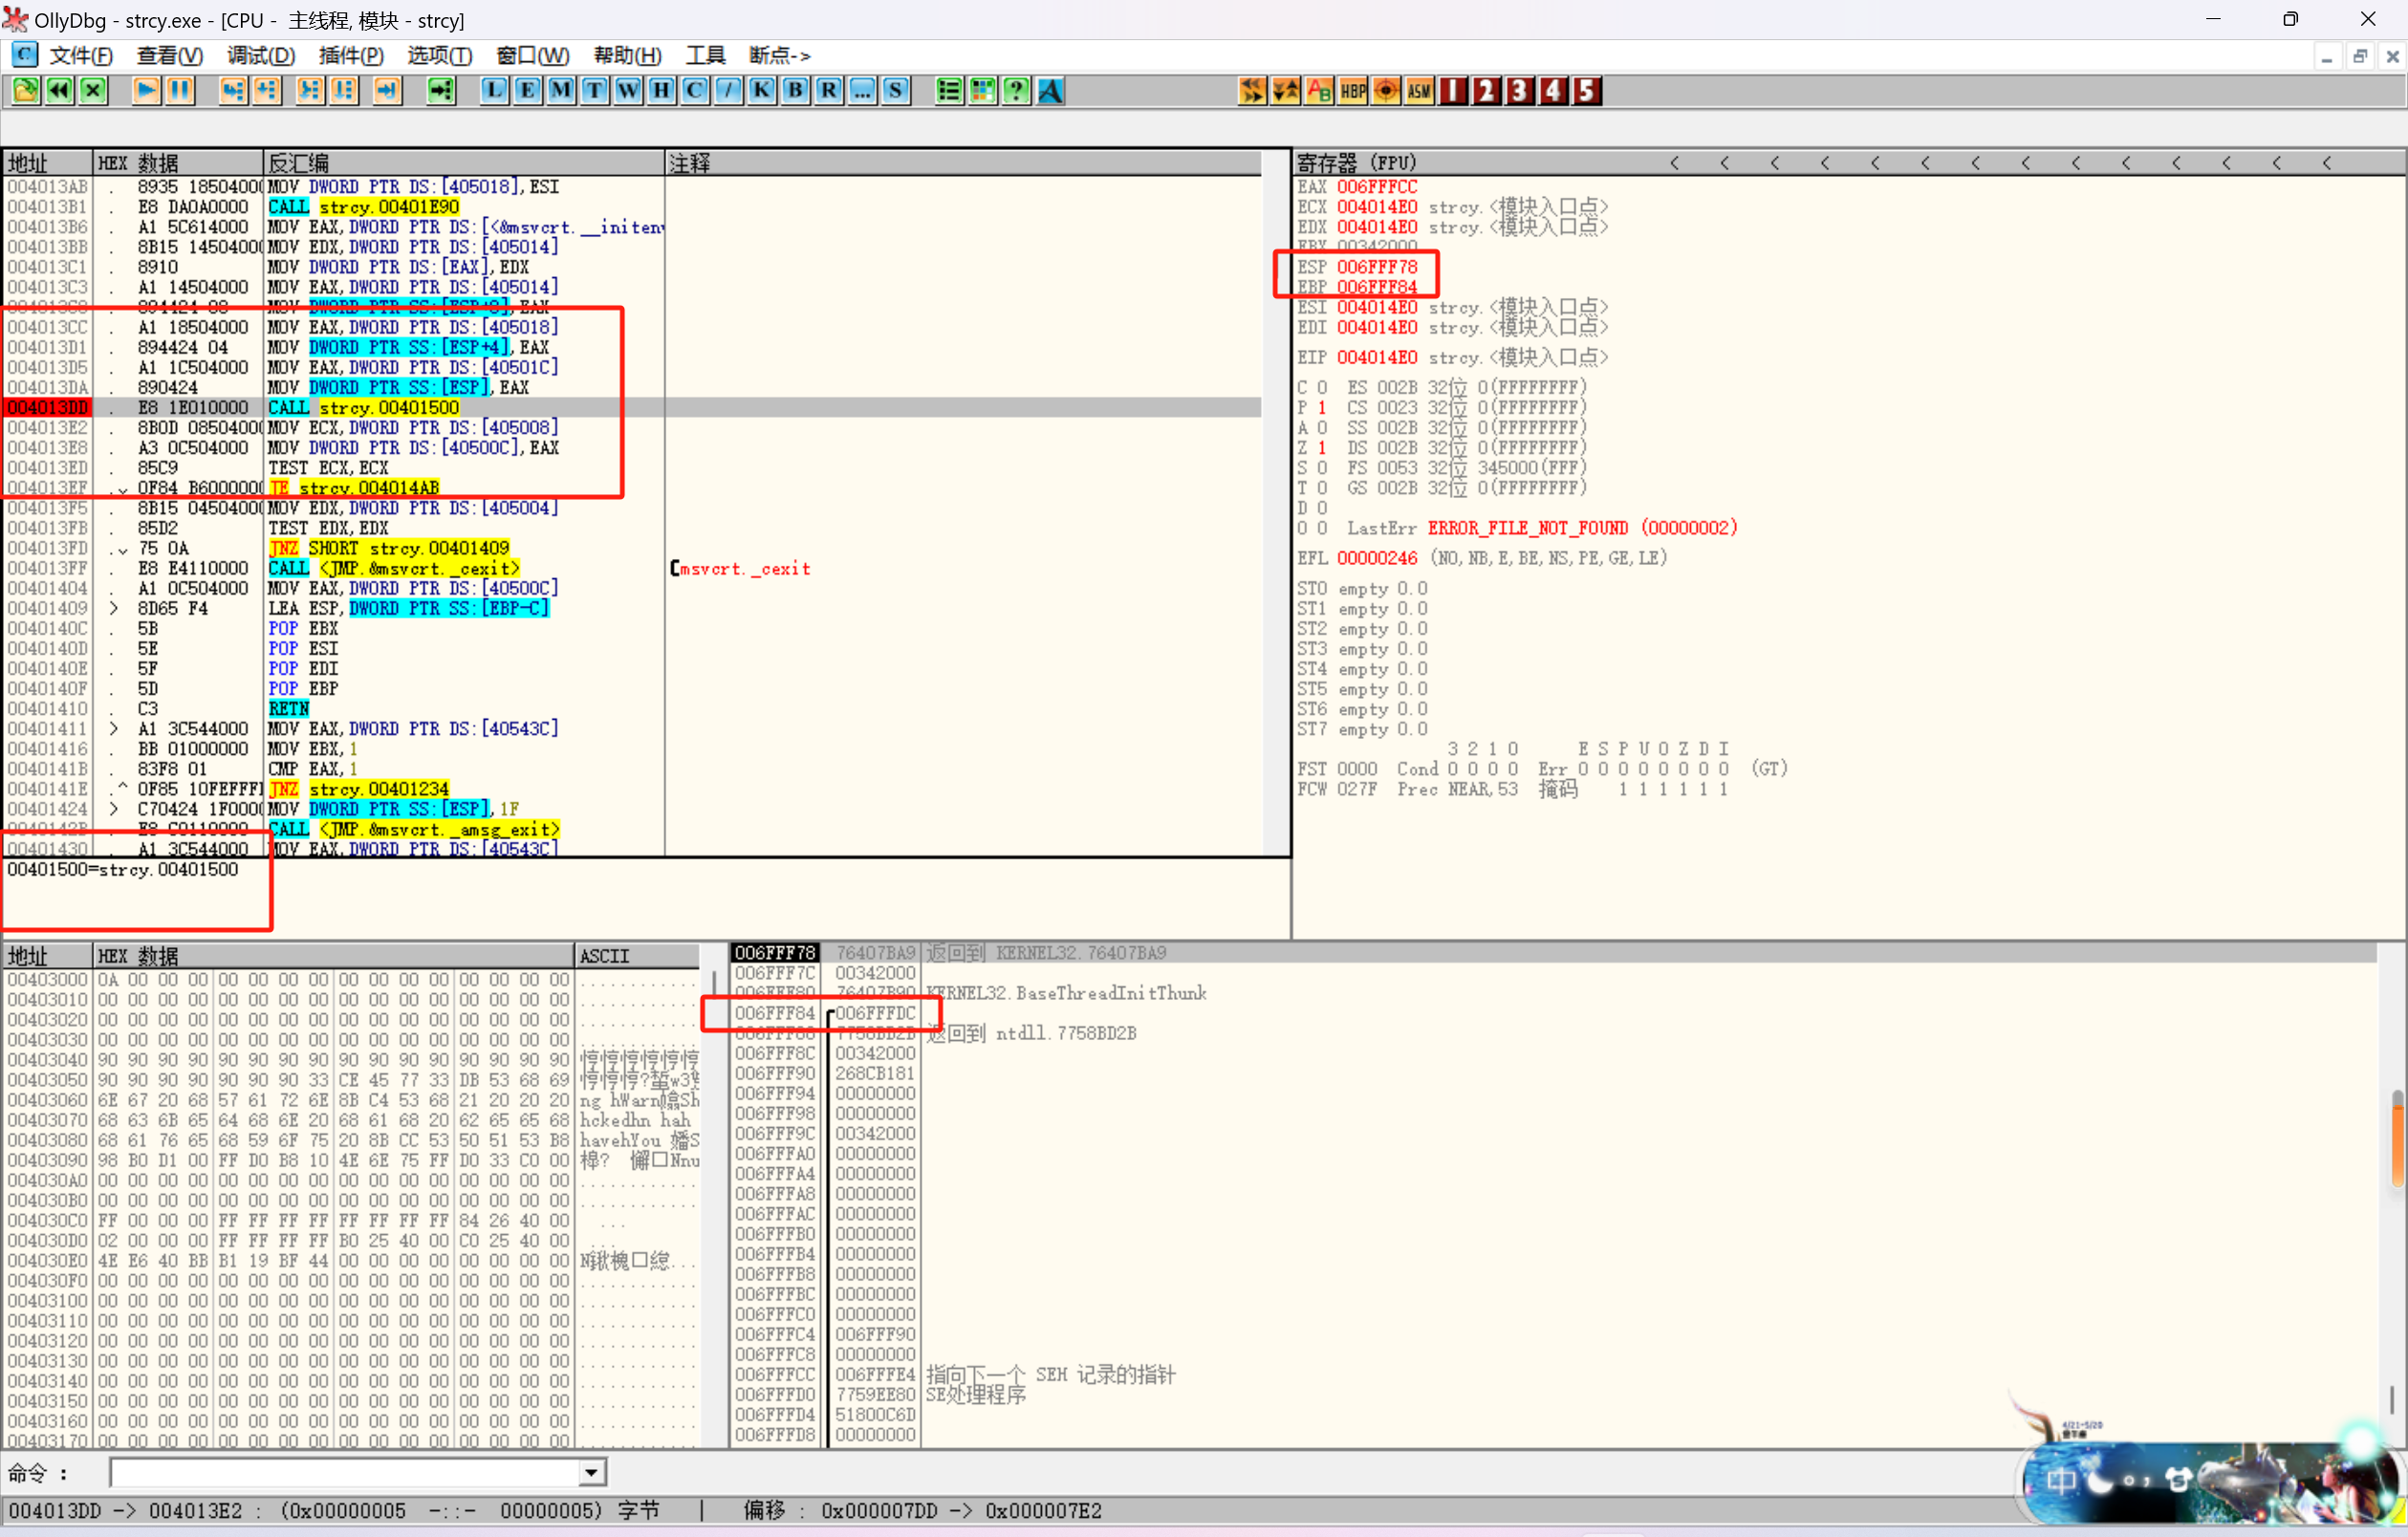Screen dimensions: 2408x1537
Task: Click the 命令 command input field
Action: pos(346,1472)
